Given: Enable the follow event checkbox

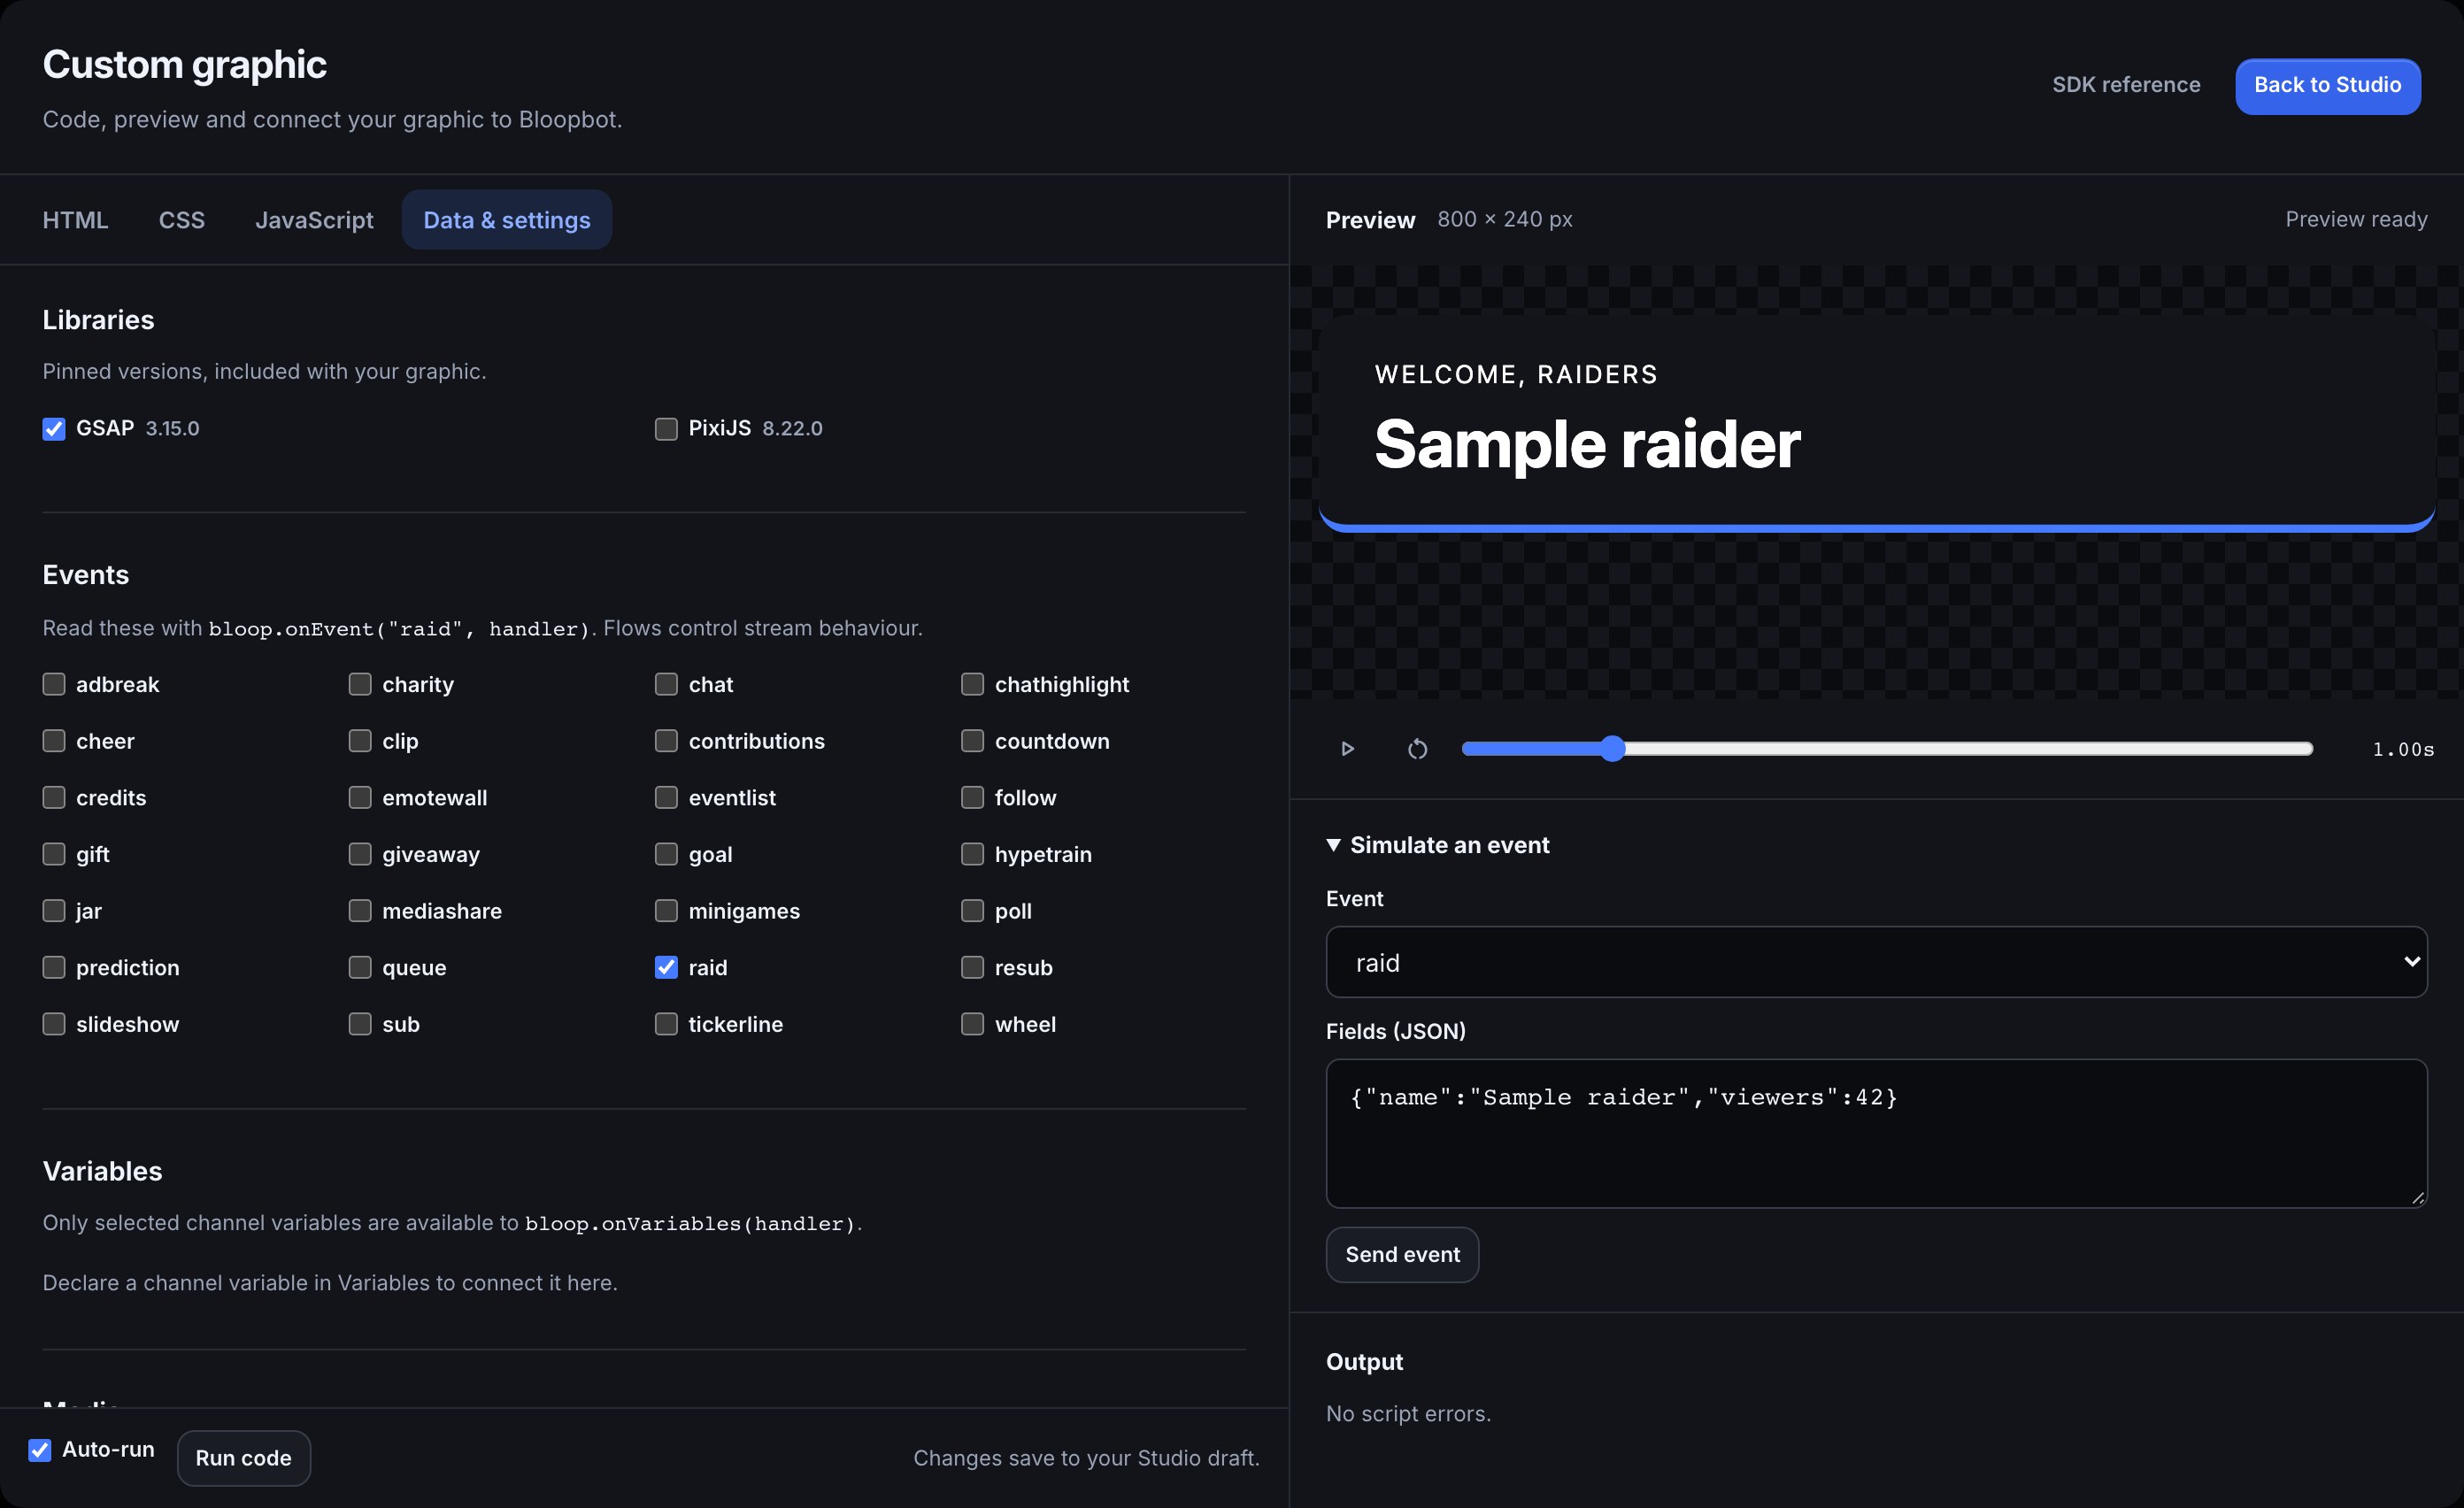Looking at the screenshot, I should point(972,797).
